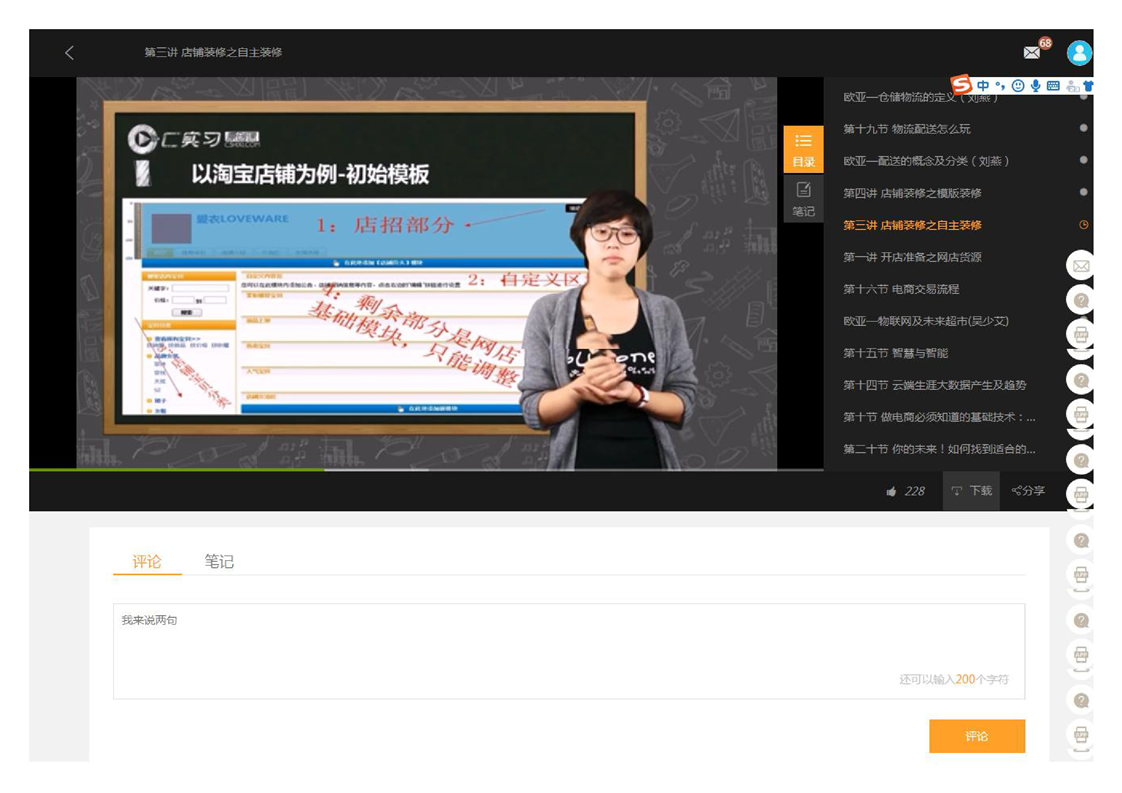Viewport: 1122px width, 793px height.
Task: Switch to the 笔记 side panel
Action: (803, 199)
